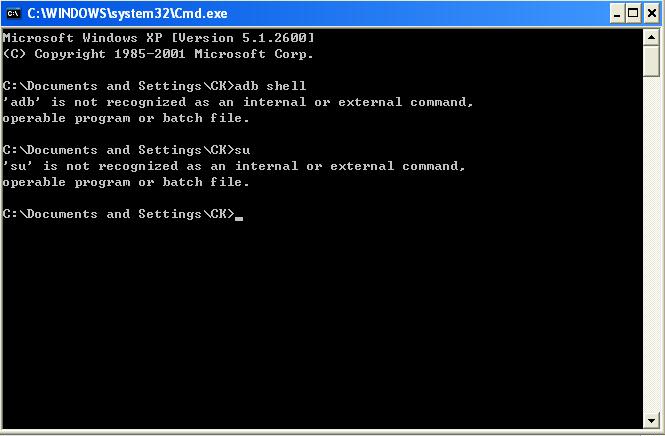Open the Cmd.exe system menu icon
Screen dimensions: 665x436
(14, 13)
